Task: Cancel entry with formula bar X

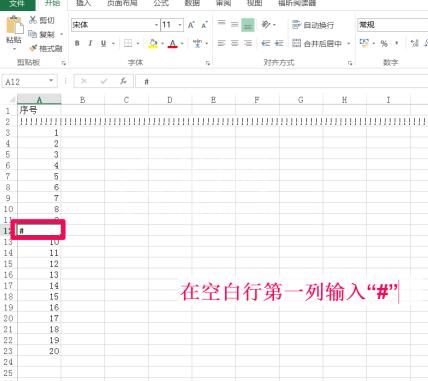Action: coord(84,81)
